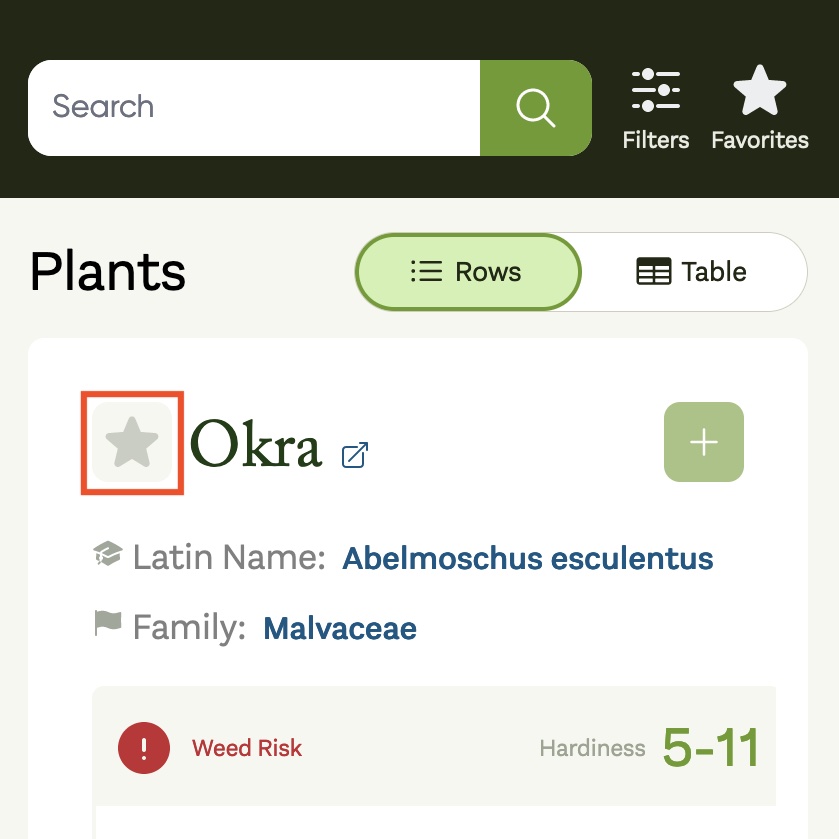The image size is (839, 839).
Task: Click the Filters text label
Action: pos(655,140)
